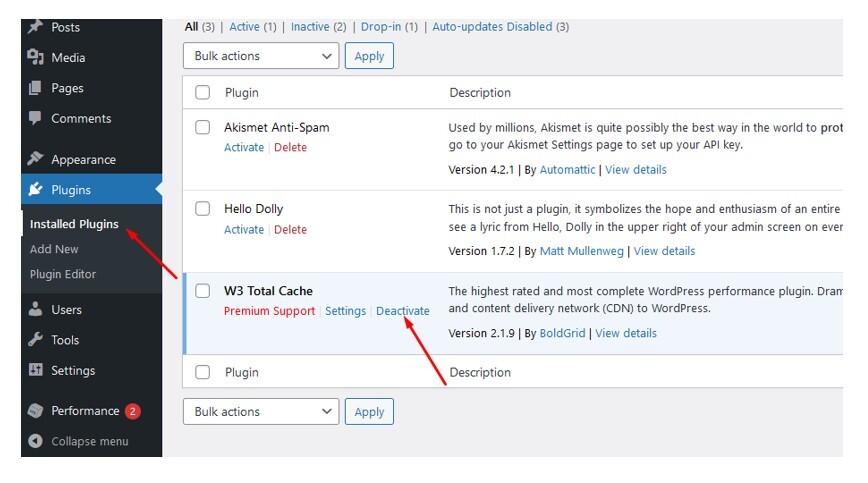This screenshot has height=483, width=868.
Task: Tick the select-all checkbox in table header
Action: click(203, 92)
